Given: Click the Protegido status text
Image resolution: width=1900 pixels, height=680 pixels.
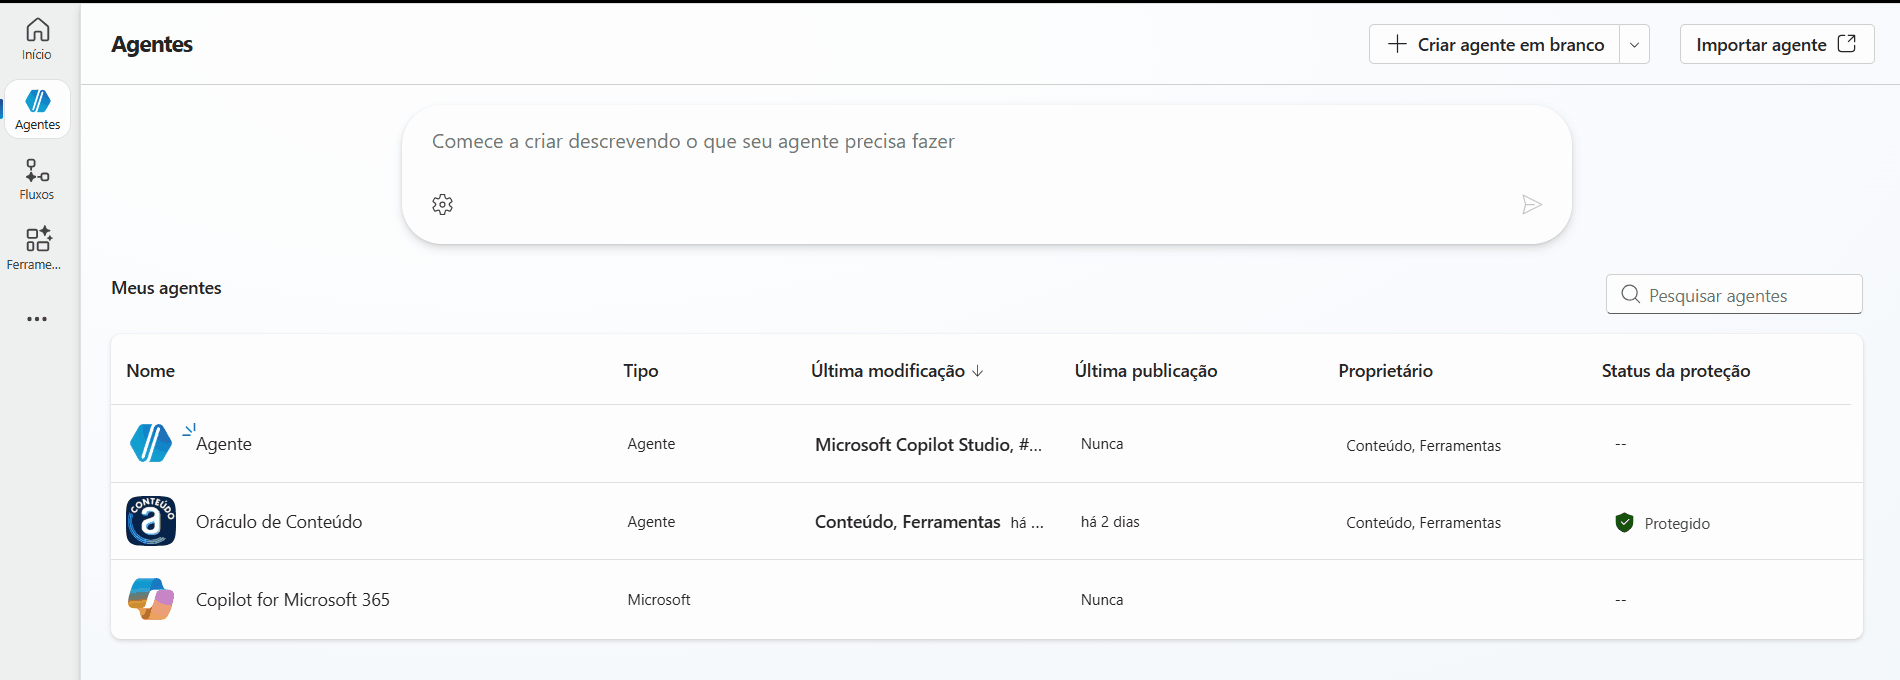Looking at the screenshot, I should (1677, 524).
